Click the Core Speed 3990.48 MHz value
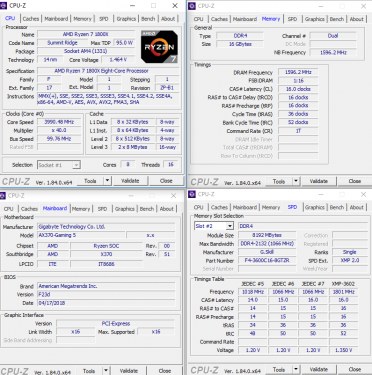The width and height of the screenshot is (372, 375). point(59,122)
